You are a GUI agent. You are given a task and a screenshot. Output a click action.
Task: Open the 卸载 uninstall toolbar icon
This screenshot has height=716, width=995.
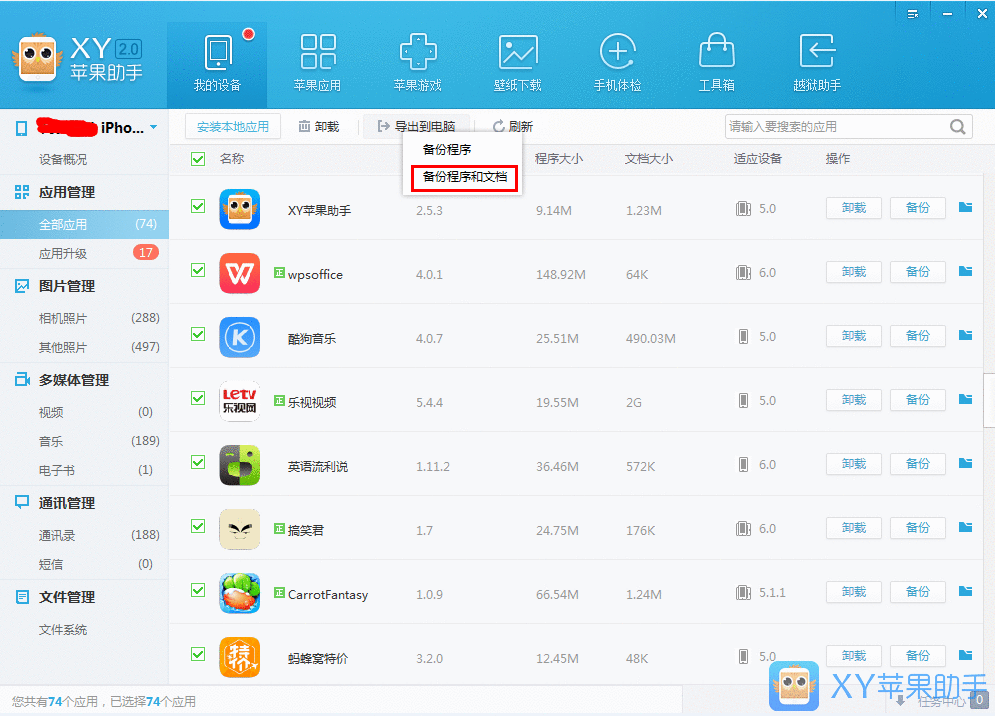pyautogui.click(x=318, y=126)
